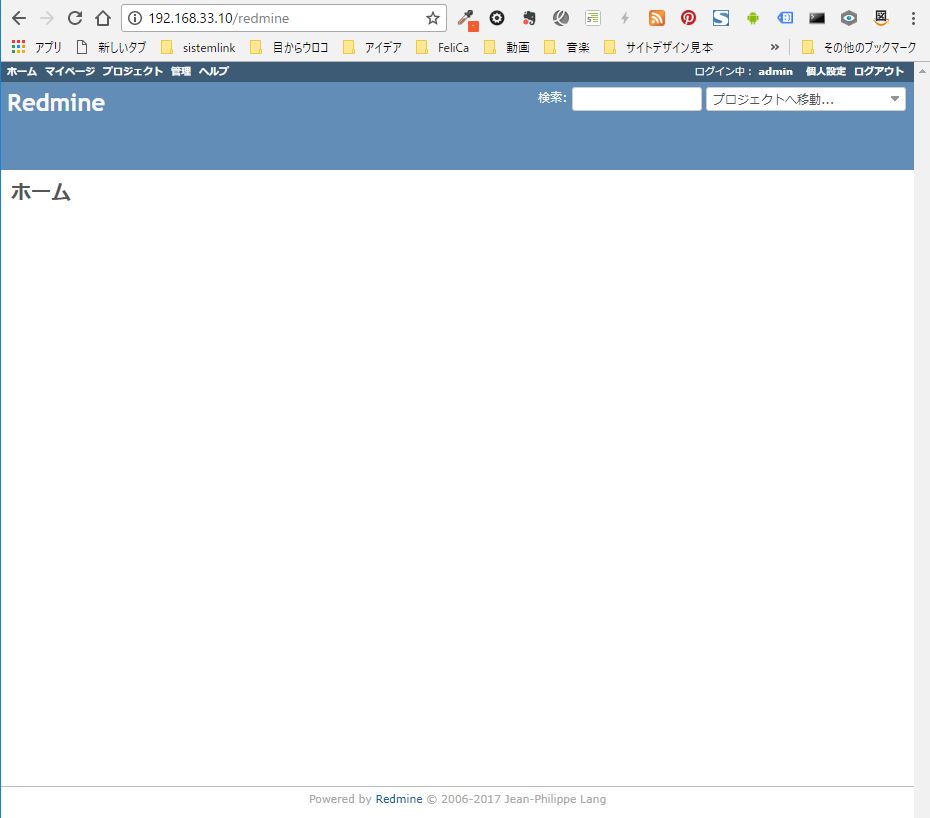Open the green document list extension
930x818 pixels.
tap(593, 18)
